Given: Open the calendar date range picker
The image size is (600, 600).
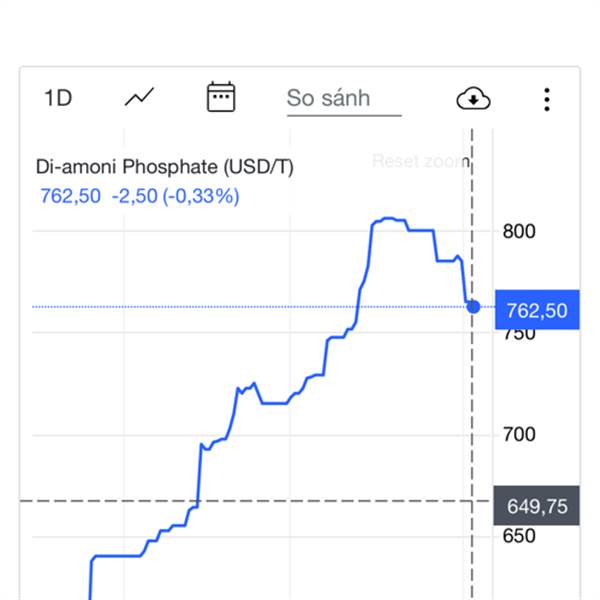Looking at the screenshot, I should (x=221, y=97).
